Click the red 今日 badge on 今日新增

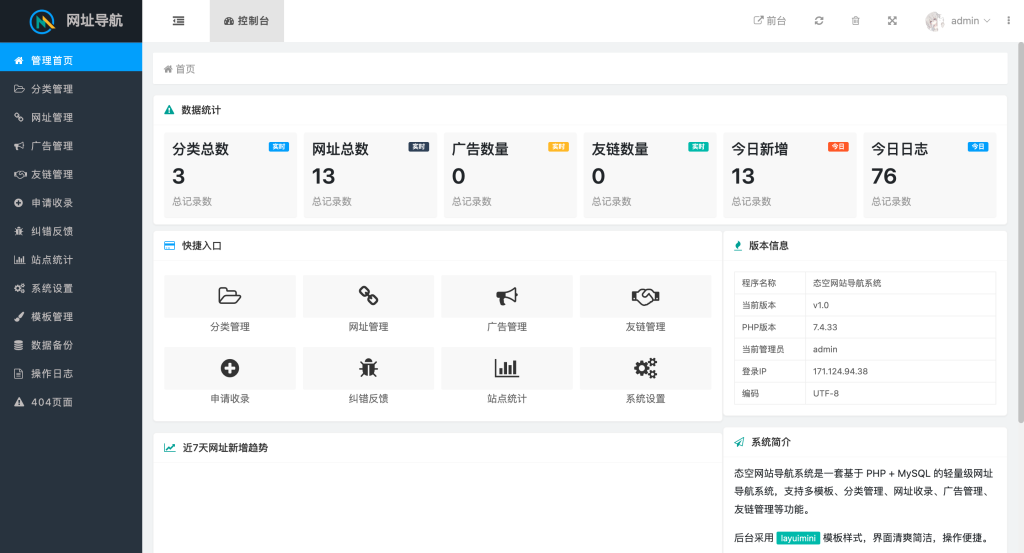click(x=838, y=147)
